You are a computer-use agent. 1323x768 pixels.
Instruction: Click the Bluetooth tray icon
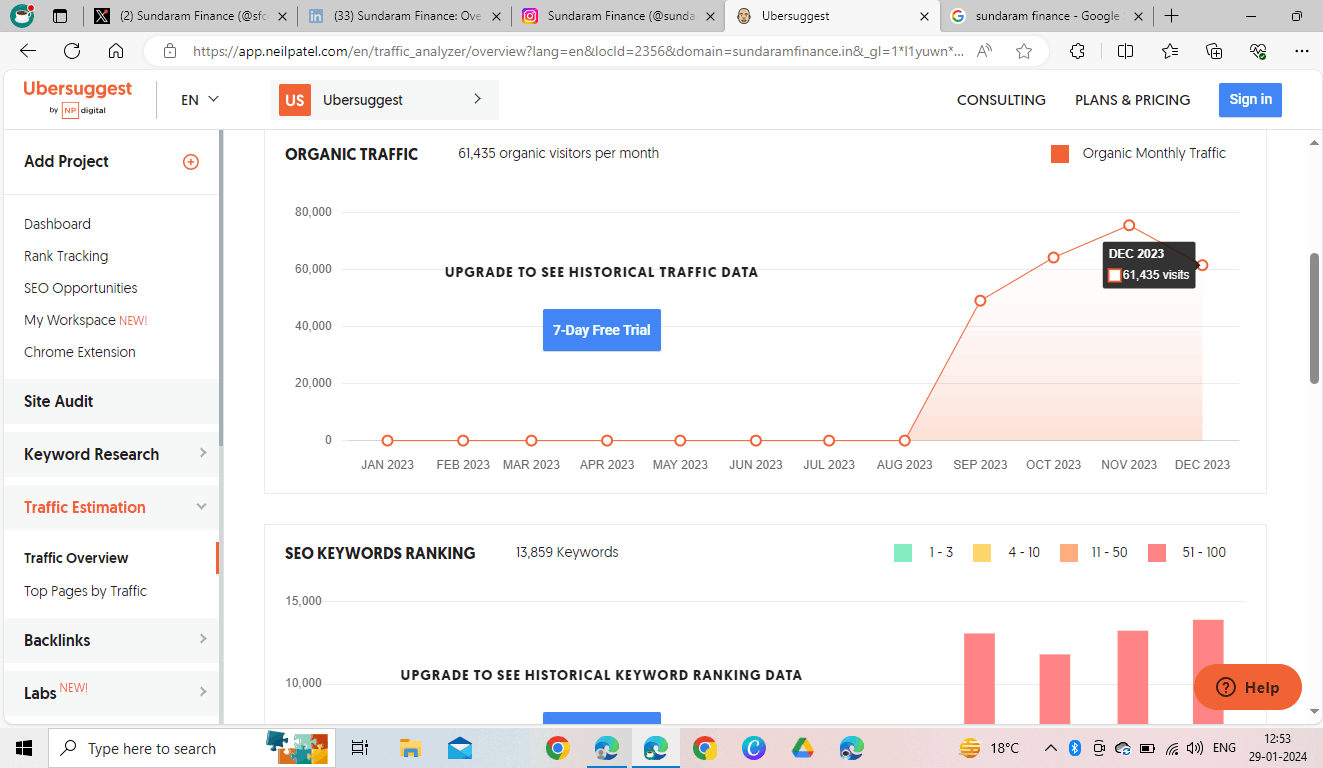click(x=1075, y=748)
